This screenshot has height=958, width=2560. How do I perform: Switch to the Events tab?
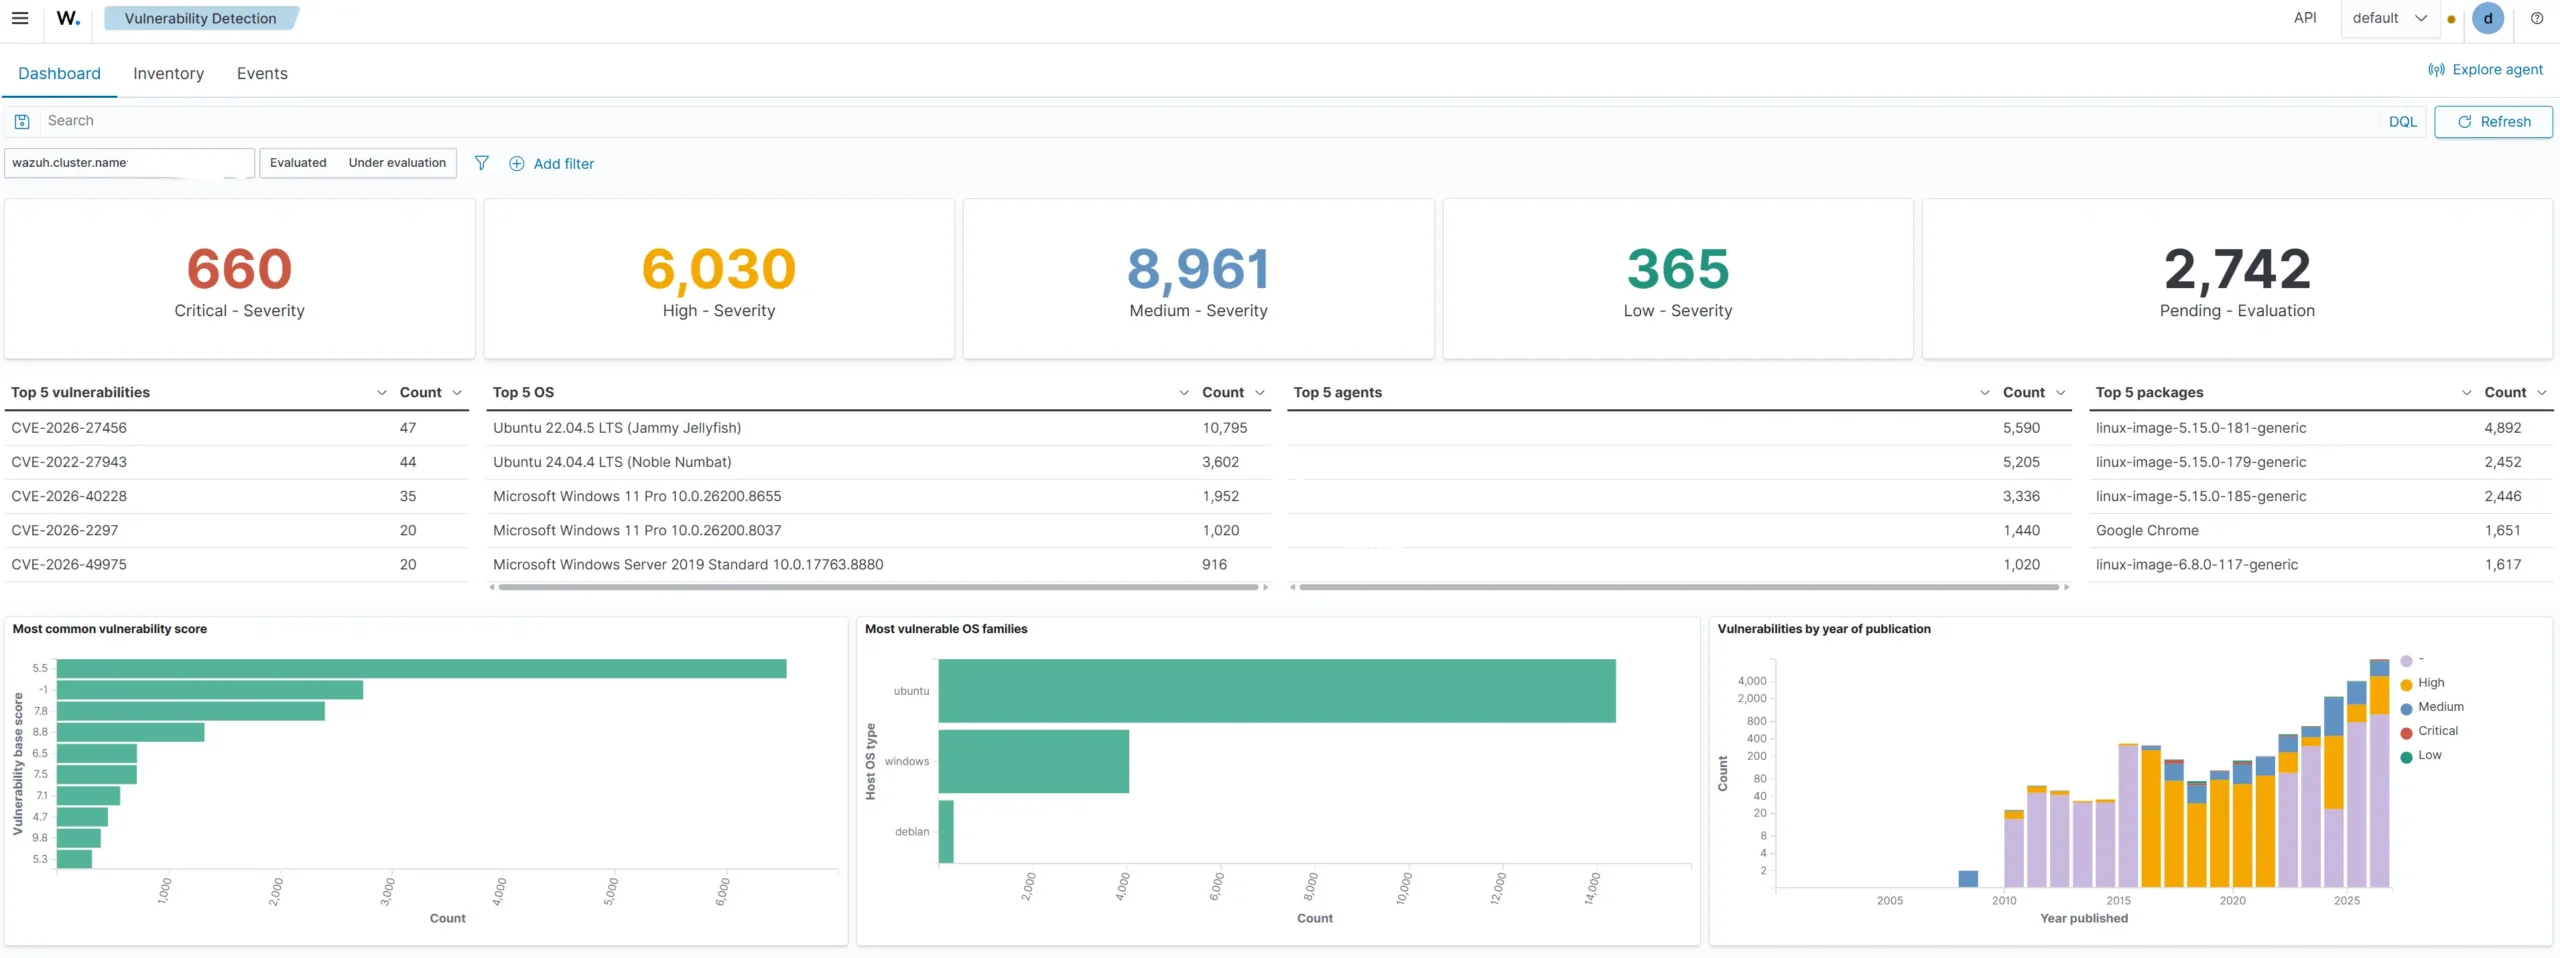262,74
